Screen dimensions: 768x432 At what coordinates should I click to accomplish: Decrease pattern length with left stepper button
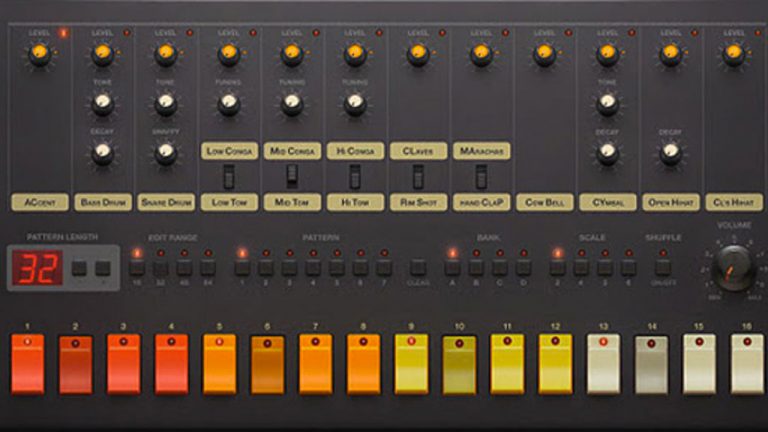point(79,268)
